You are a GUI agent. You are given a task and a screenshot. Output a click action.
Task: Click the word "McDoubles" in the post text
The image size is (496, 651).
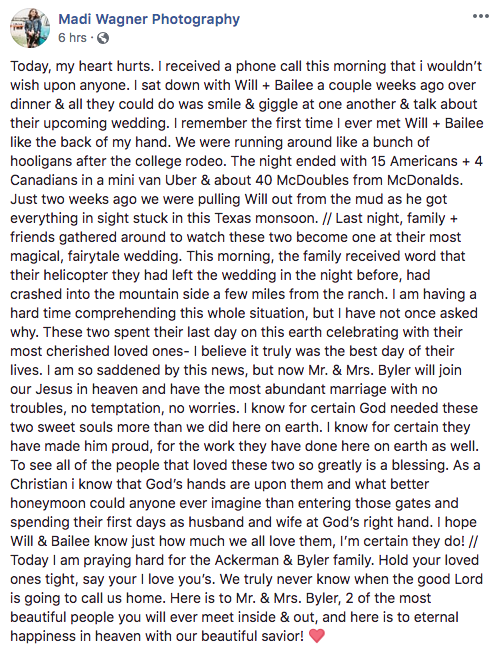tap(308, 180)
